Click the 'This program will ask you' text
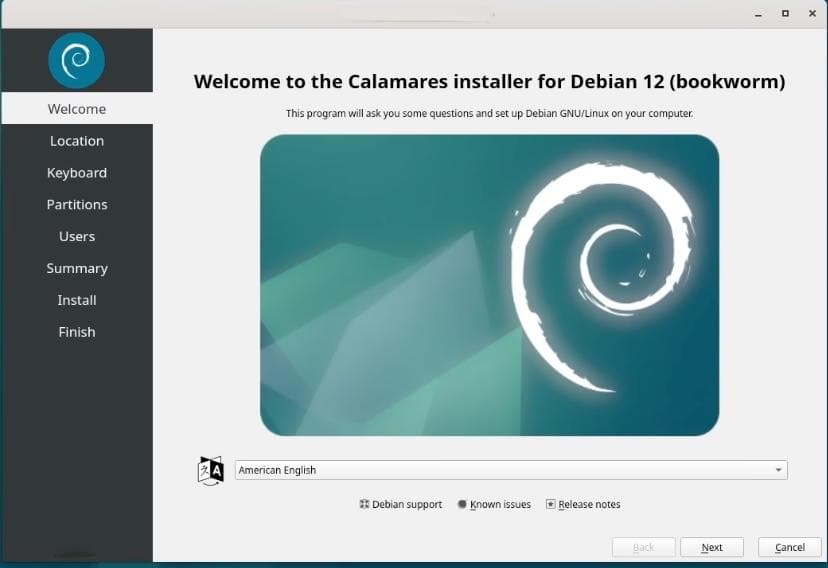Image resolution: width=828 pixels, height=568 pixels. click(489, 113)
